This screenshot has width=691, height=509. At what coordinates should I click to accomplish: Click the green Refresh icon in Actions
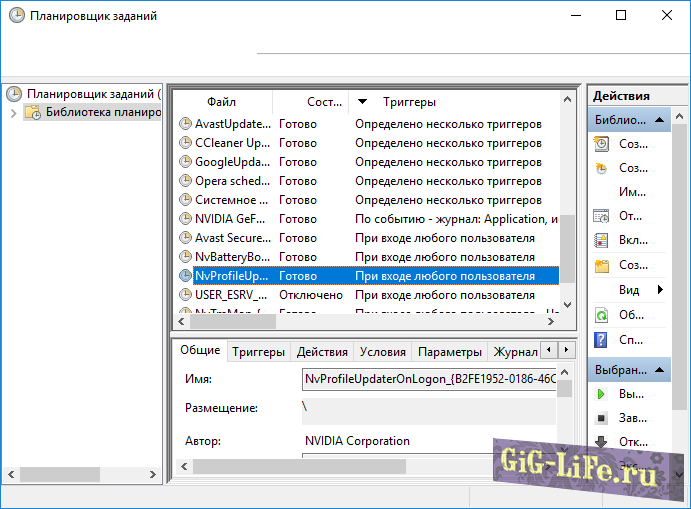601,314
